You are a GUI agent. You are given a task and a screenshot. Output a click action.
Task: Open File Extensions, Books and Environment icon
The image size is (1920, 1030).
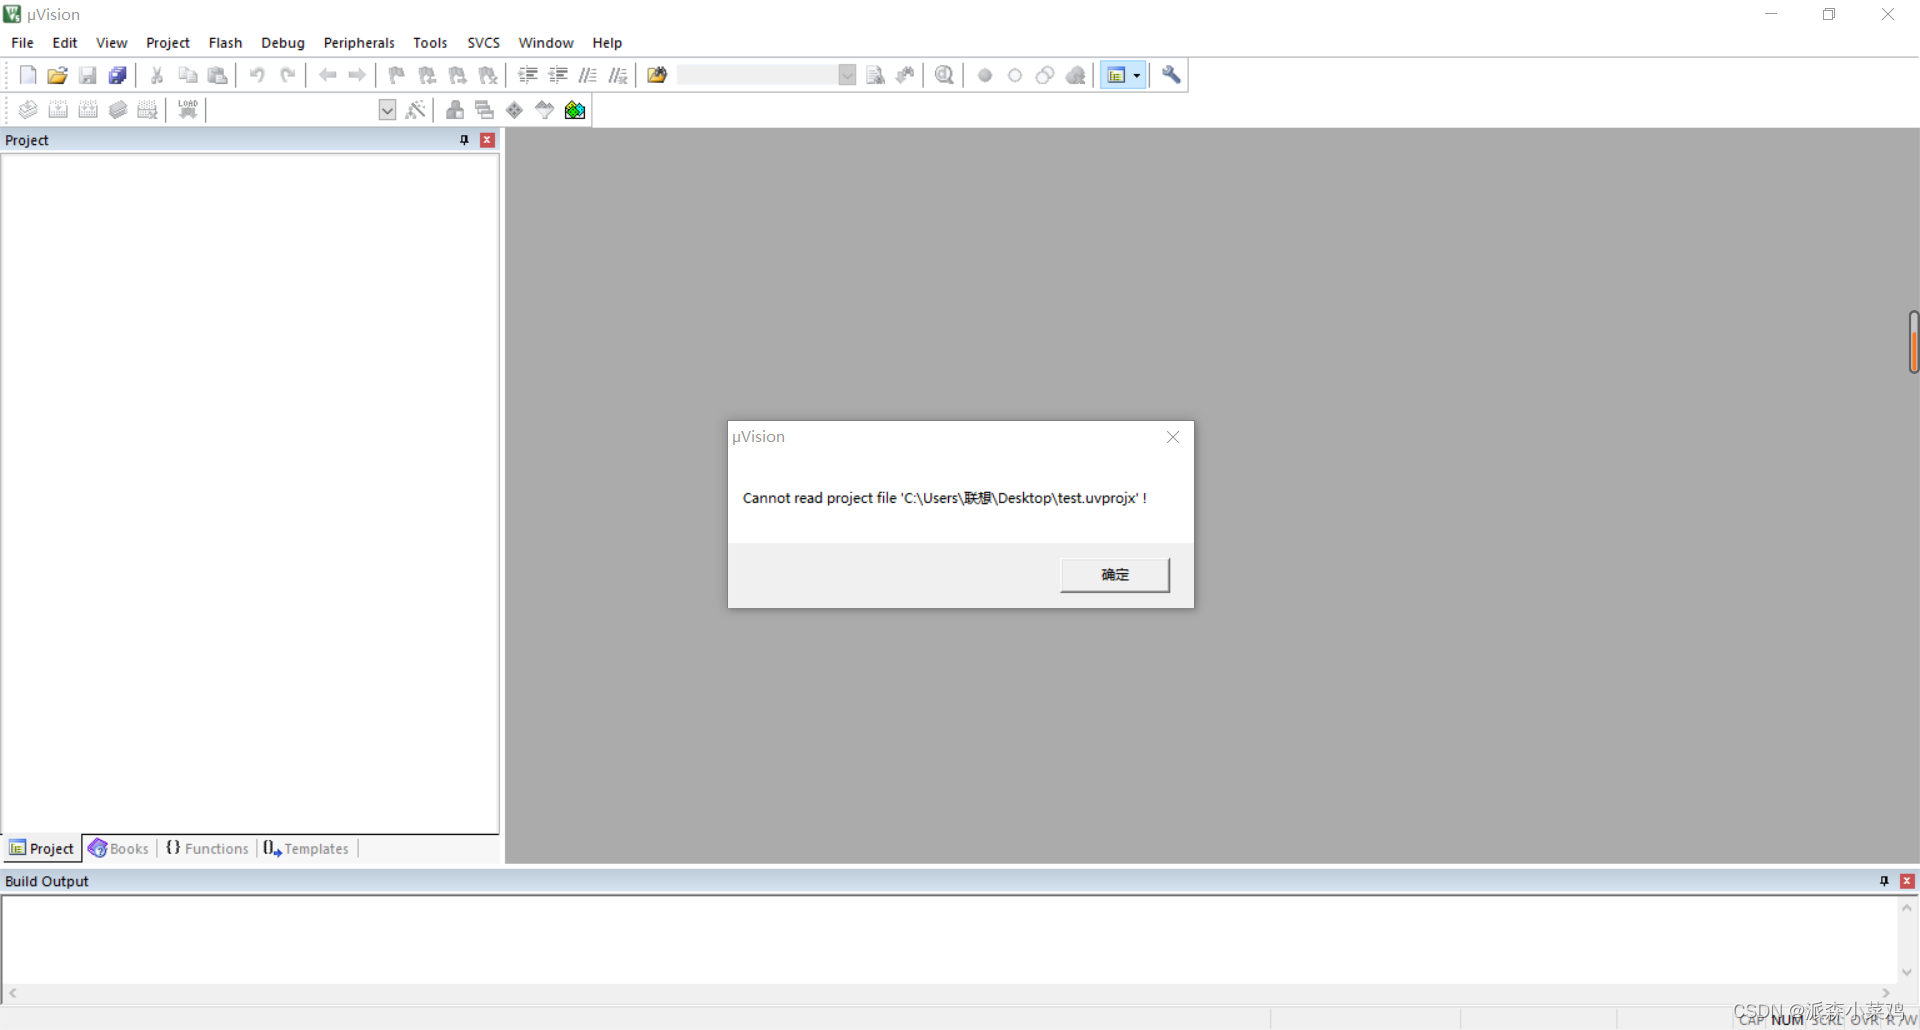coord(455,110)
